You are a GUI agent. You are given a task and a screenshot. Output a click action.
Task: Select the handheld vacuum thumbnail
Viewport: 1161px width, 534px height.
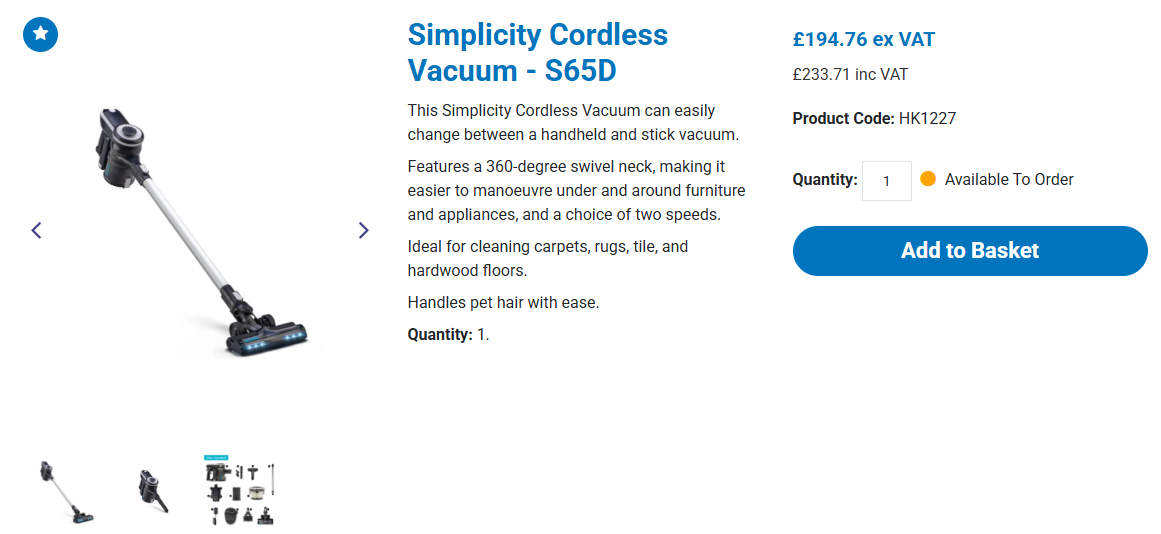(153, 491)
